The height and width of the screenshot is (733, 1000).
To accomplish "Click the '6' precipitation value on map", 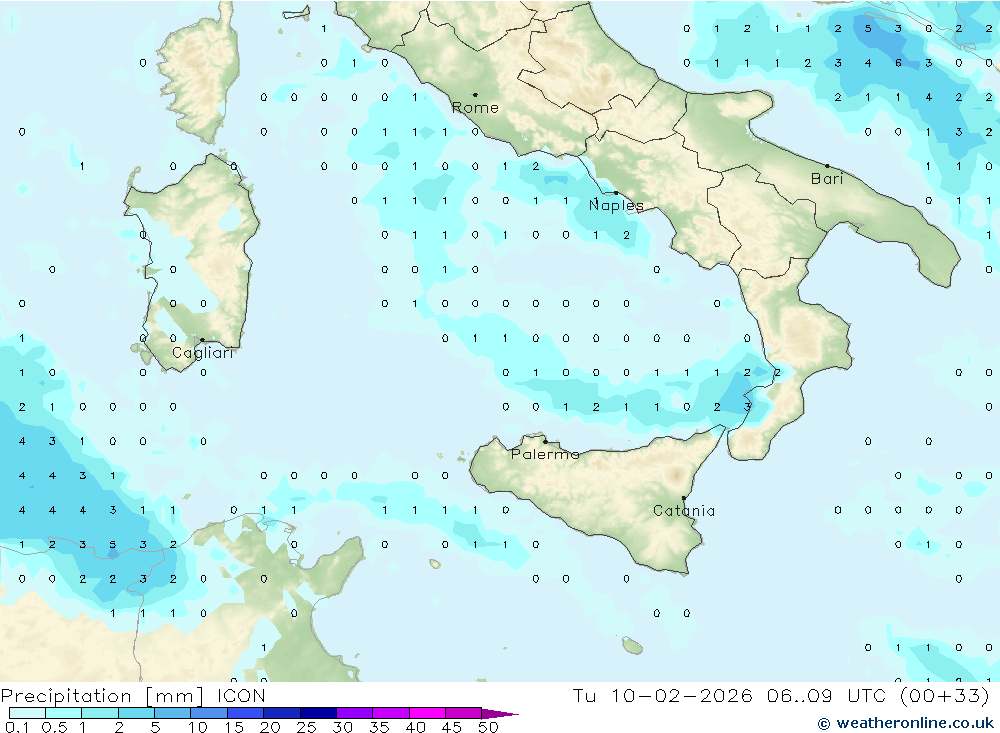I will 898,63.
